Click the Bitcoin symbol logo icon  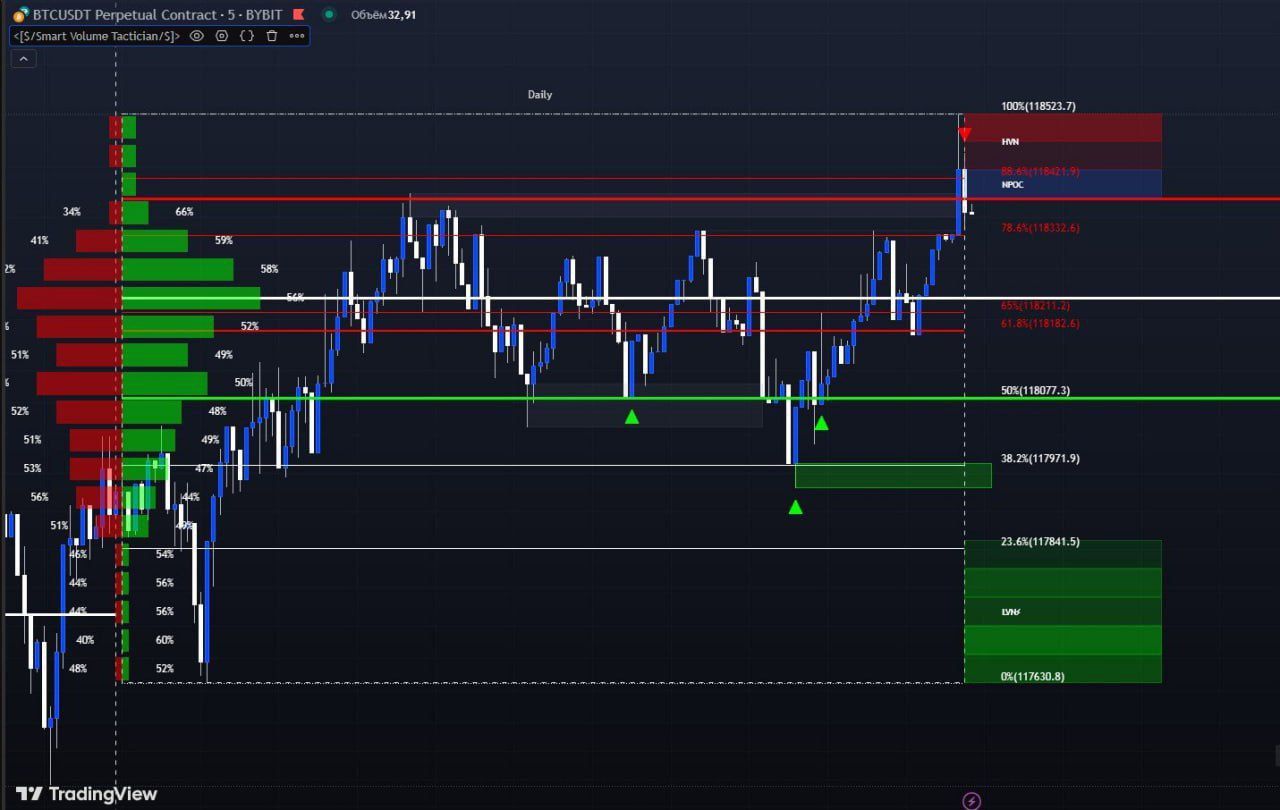coord(20,15)
